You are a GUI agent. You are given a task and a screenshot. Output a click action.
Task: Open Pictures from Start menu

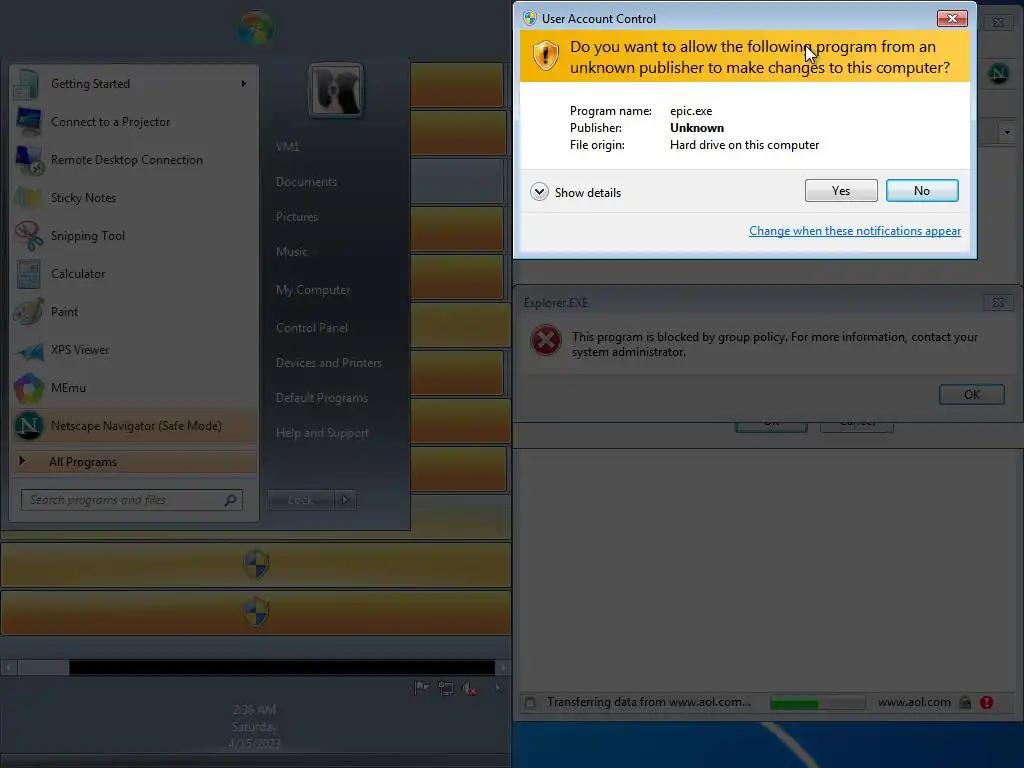[x=296, y=217]
